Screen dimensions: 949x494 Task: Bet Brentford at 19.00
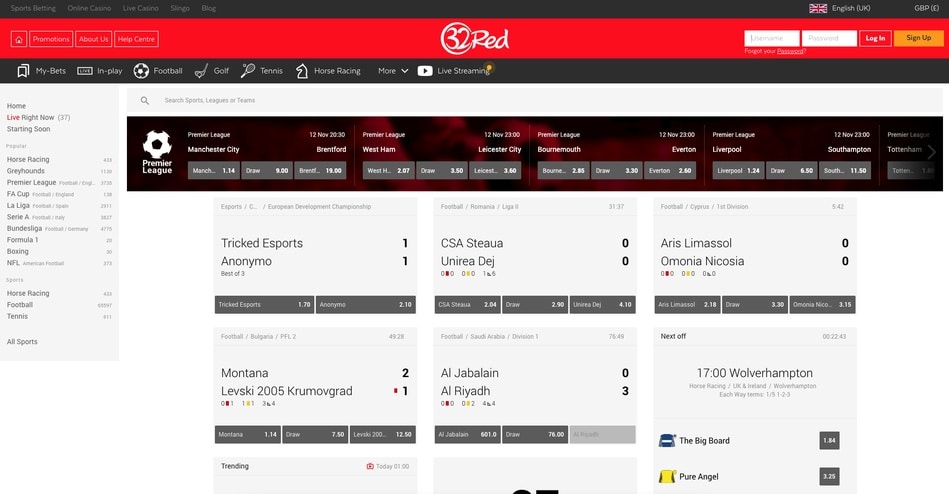click(x=320, y=171)
